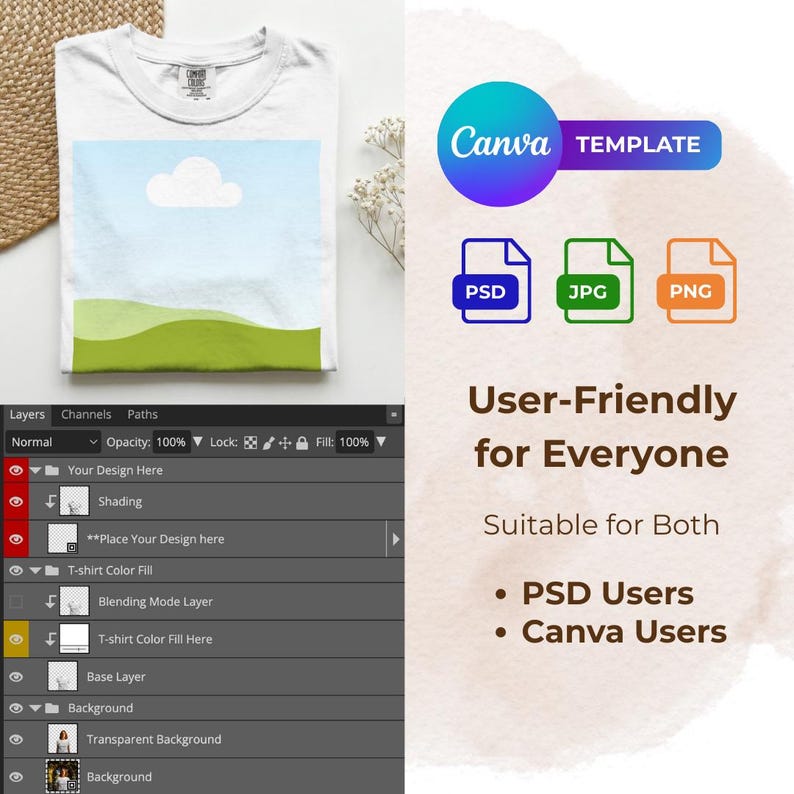
Task: Click the Shading layer clipping arrow
Action: click(51, 501)
